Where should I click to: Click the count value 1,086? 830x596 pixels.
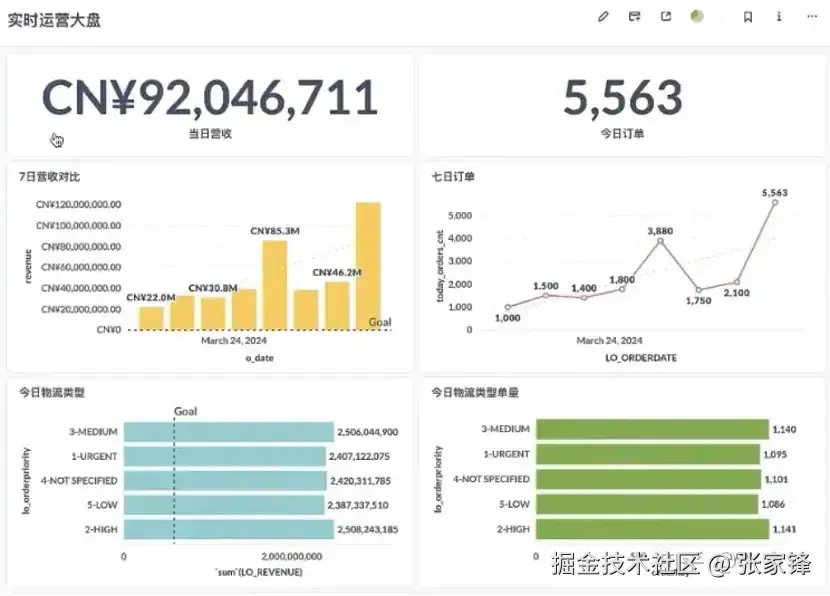[x=773, y=504]
